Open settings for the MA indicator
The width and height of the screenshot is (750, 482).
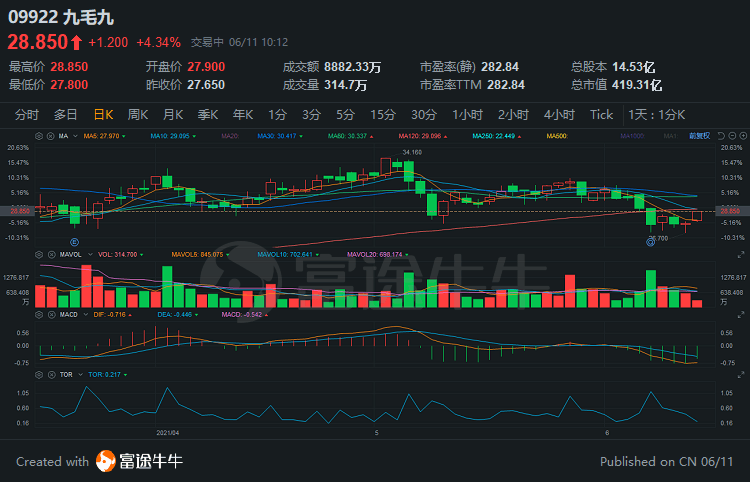pos(39,136)
